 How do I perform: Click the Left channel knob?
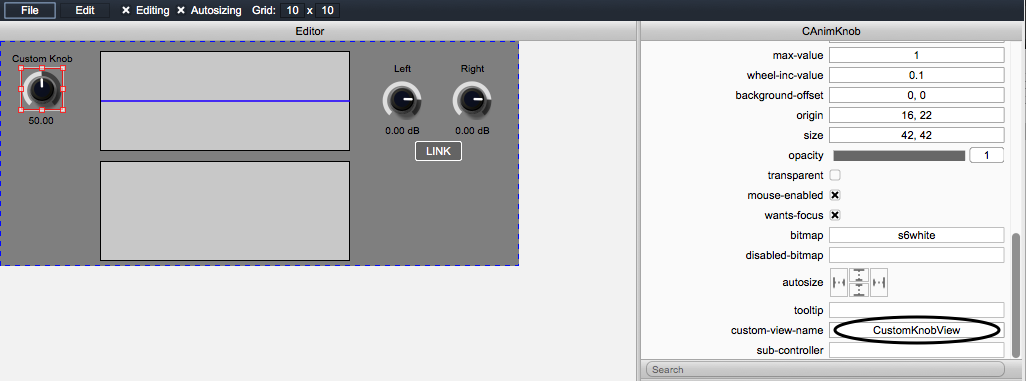(402, 100)
